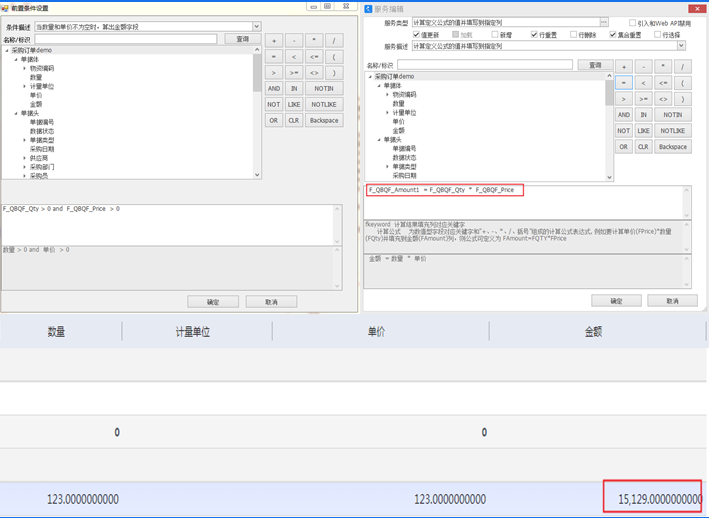This screenshot has width=709, height=518.
Task: Click the equals operator in precondition window
Action: click(x=274, y=57)
